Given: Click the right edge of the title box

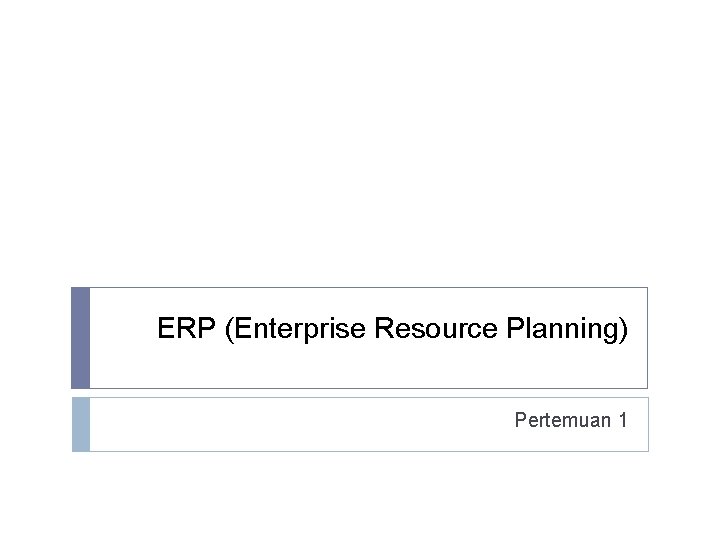Looking at the screenshot, I should (x=647, y=338).
